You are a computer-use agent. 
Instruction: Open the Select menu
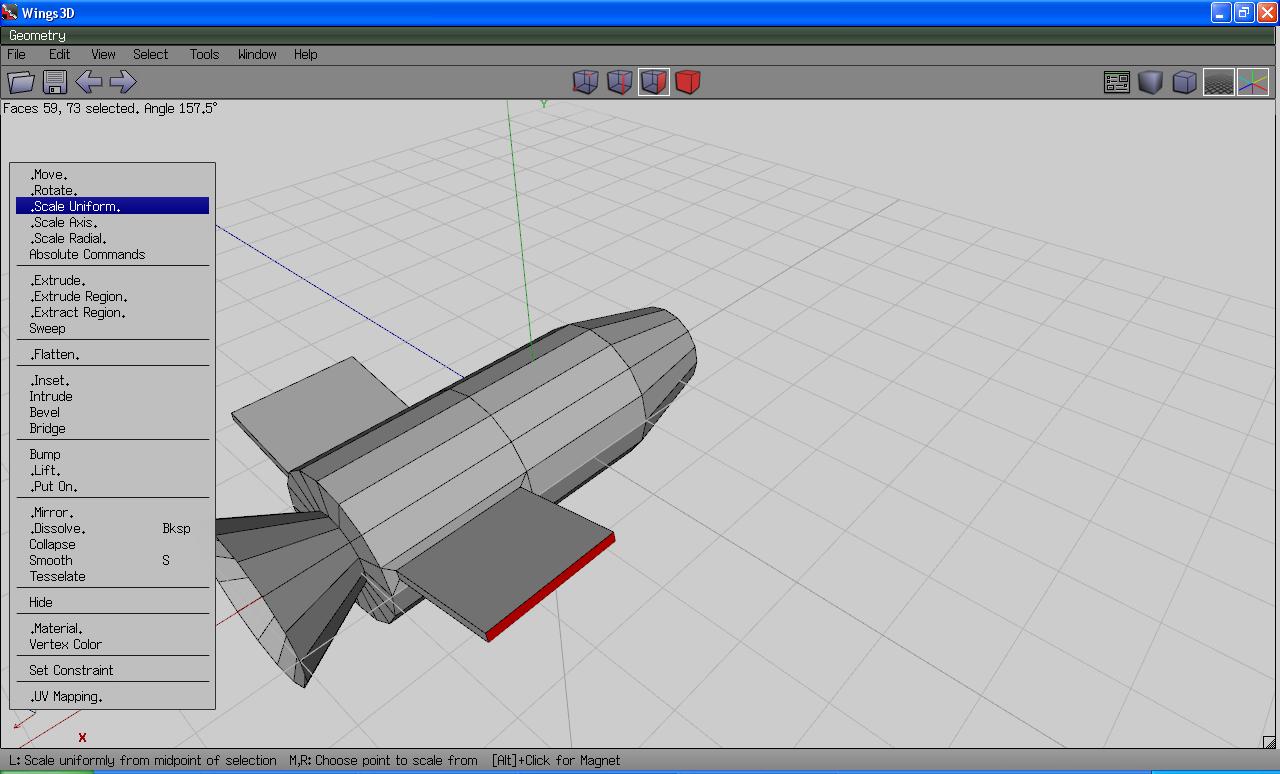click(x=151, y=55)
